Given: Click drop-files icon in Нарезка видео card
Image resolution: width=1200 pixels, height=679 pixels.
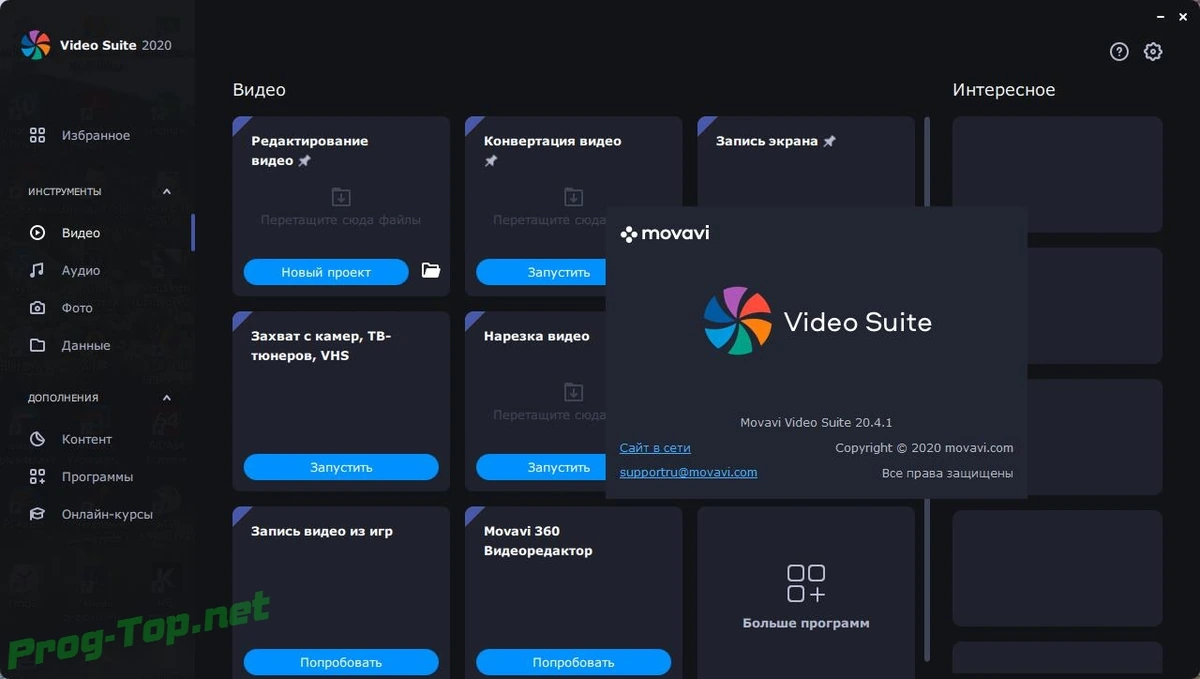Looking at the screenshot, I should (573, 391).
